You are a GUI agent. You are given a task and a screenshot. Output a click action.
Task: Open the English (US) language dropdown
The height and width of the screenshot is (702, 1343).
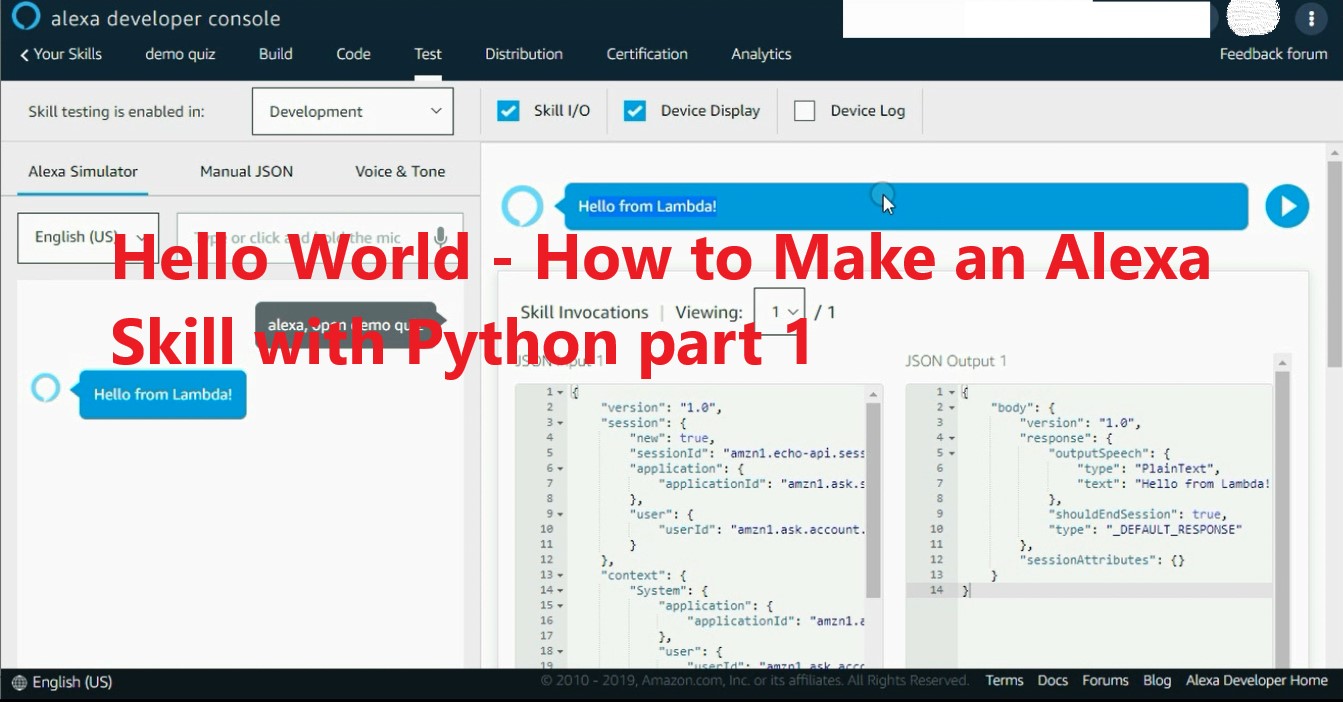[x=87, y=238]
